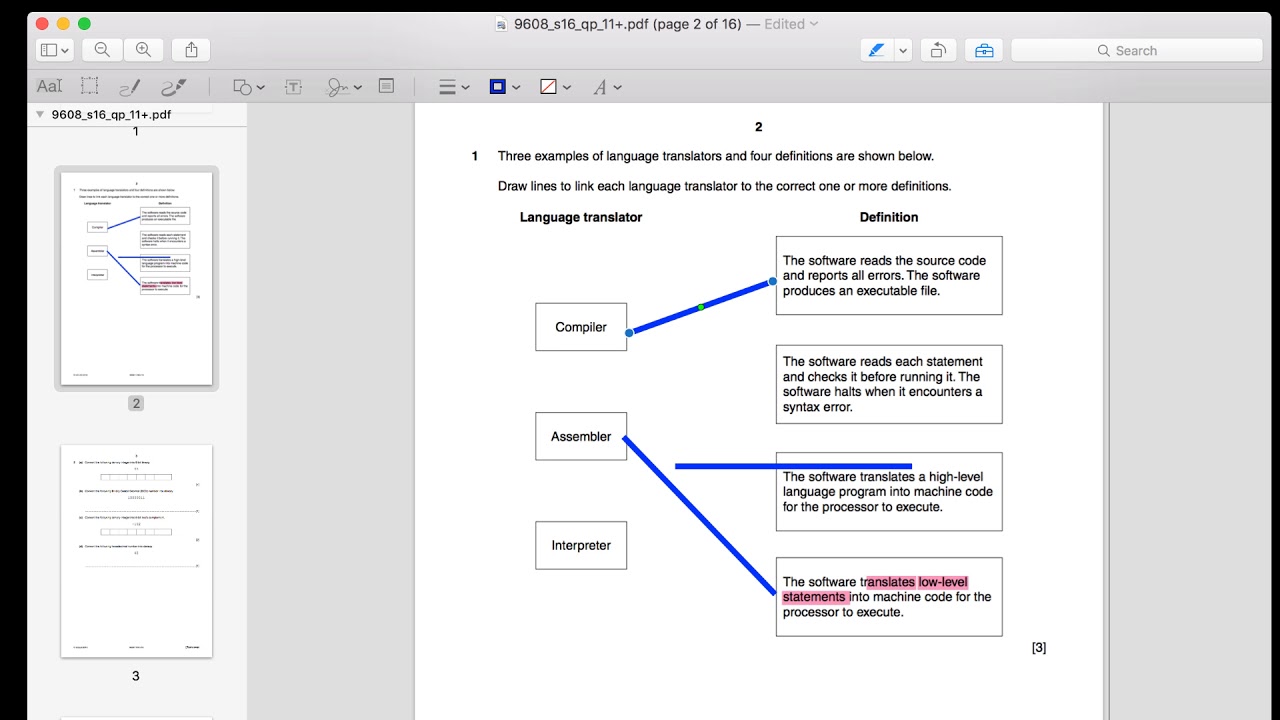
Task: Open the Shapes menu
Action: click(248, 87)
